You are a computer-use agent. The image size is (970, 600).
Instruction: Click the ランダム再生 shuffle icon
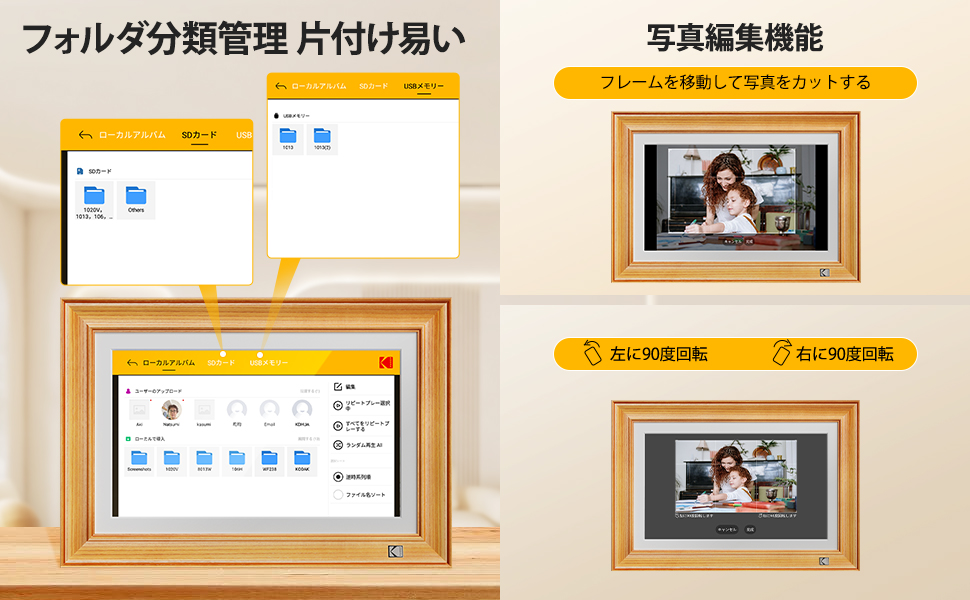pos(338,445)
